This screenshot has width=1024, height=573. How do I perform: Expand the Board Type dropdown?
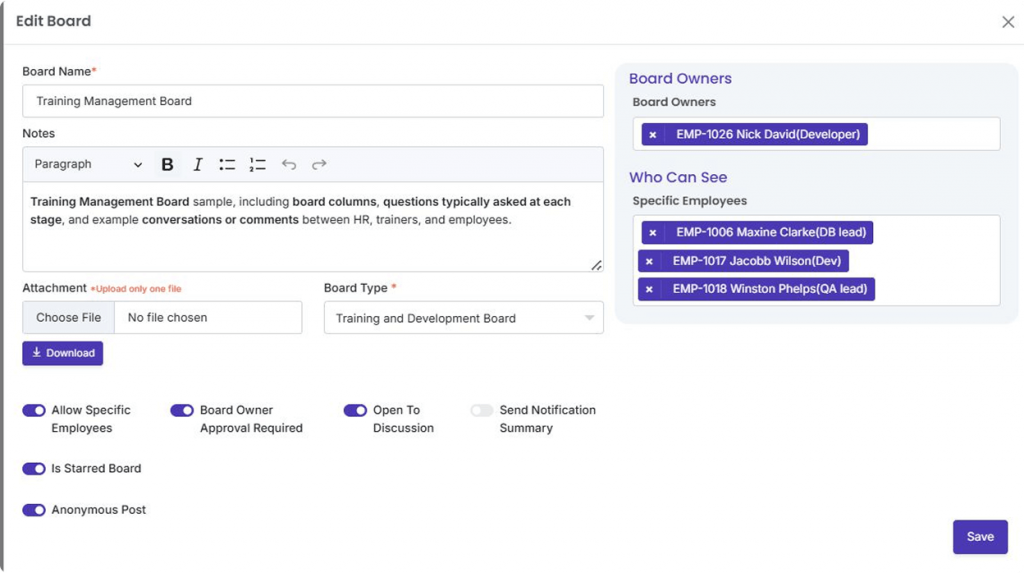[x=463, y=318]
